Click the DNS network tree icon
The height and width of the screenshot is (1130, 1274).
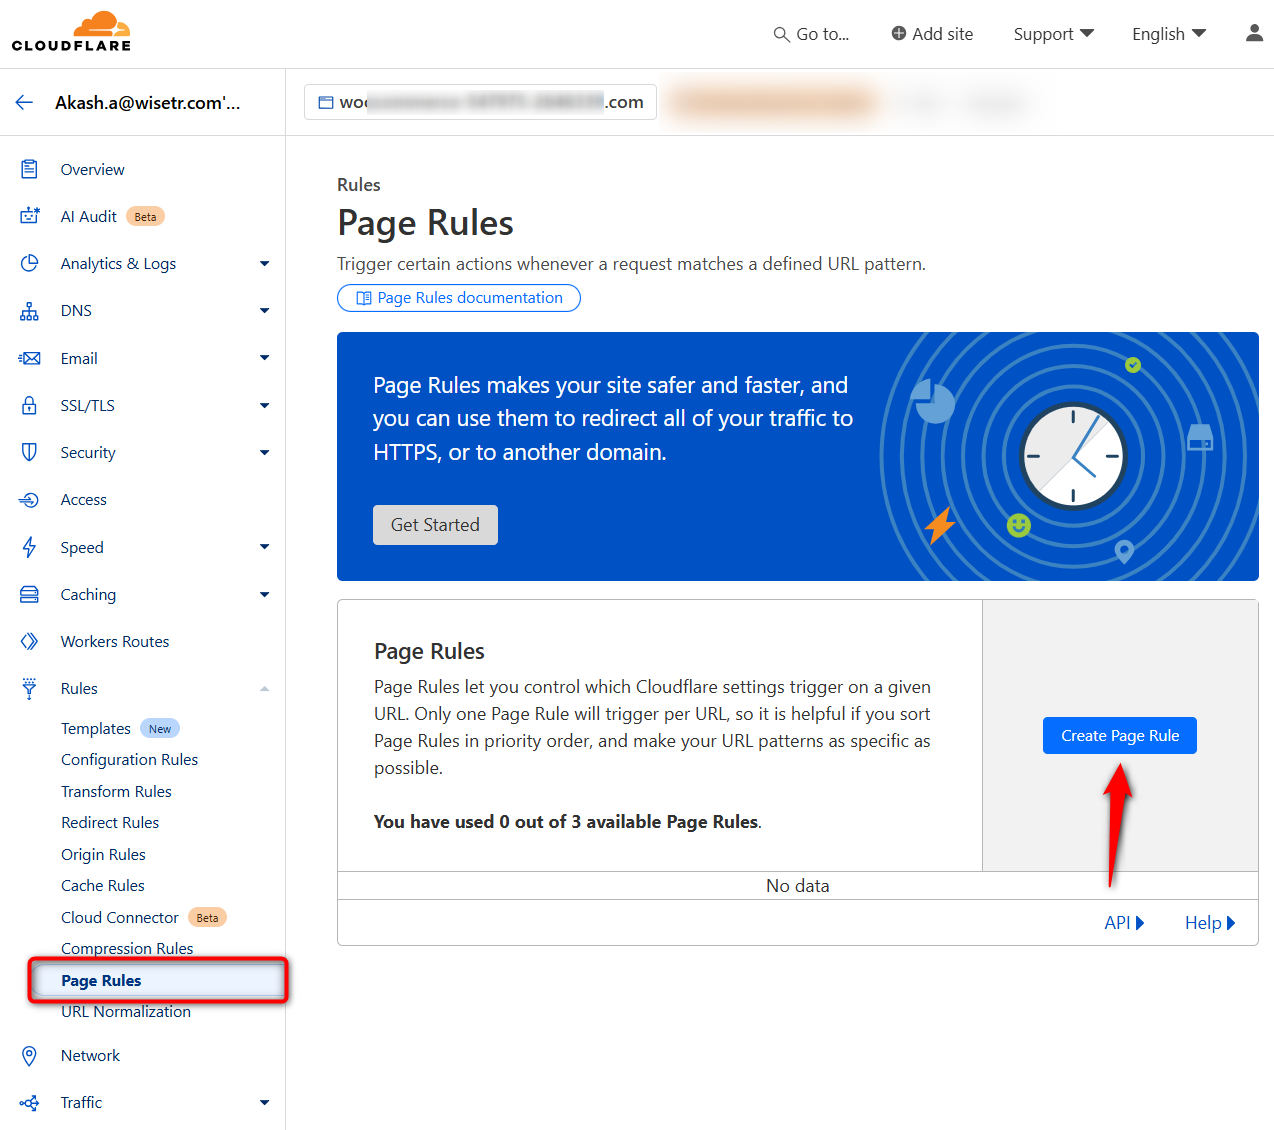point(30,311)
